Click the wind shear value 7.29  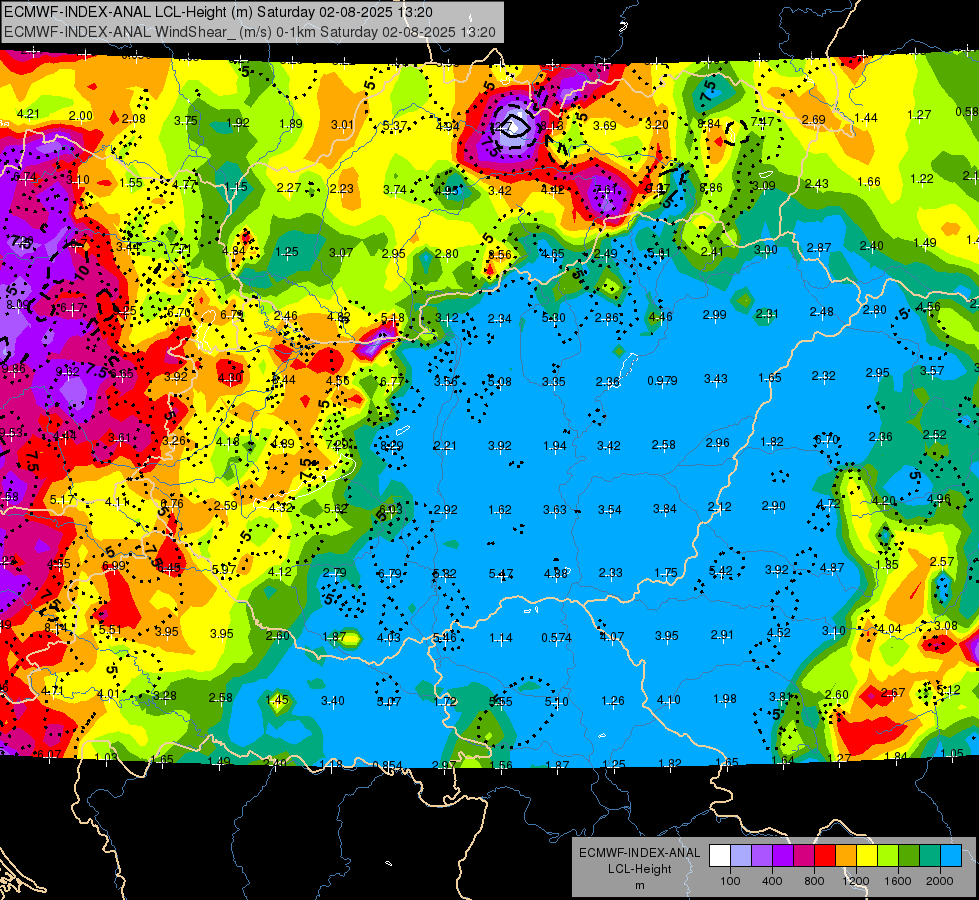click(337, 445)
